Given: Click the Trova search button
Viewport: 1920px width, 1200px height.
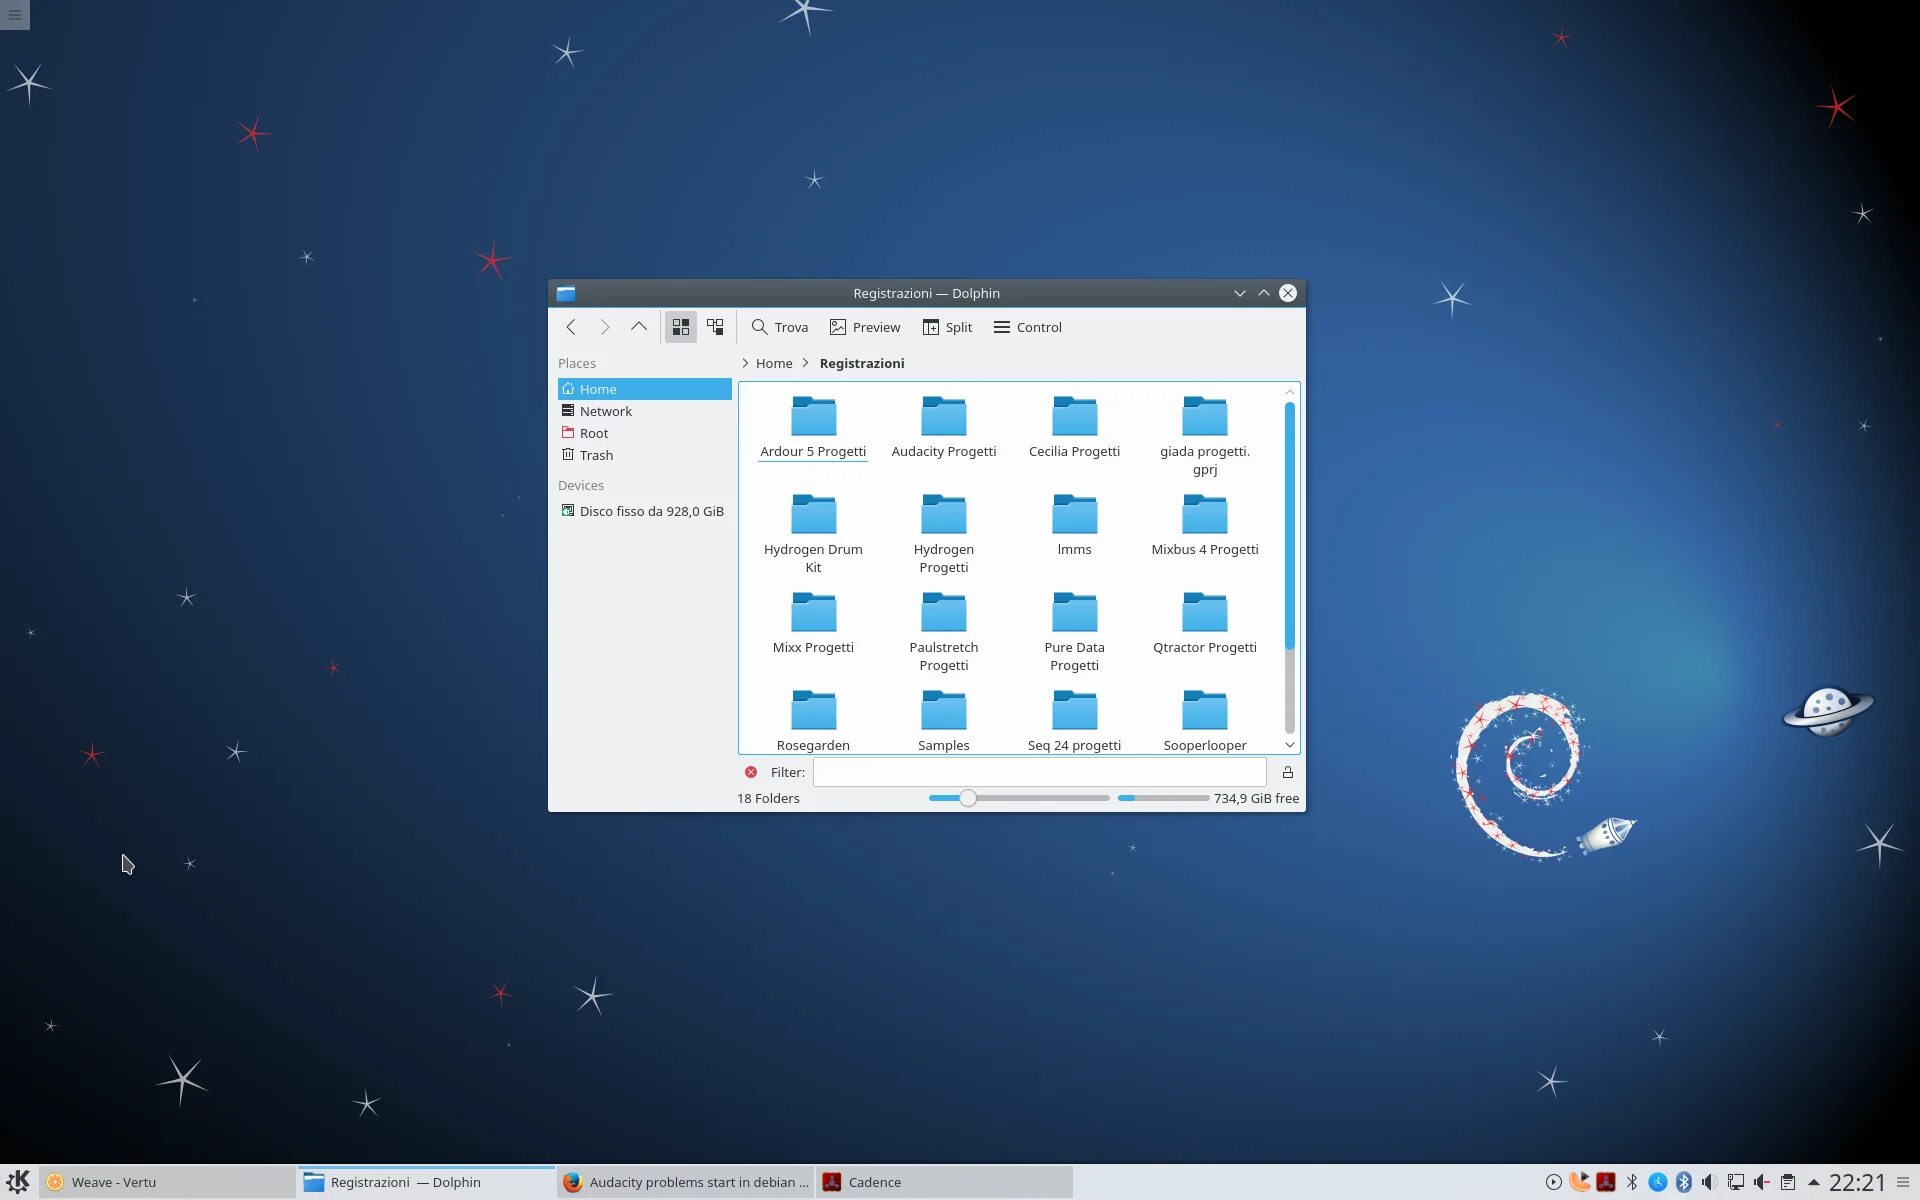Looking at the screenshot, I should point(780,327).
